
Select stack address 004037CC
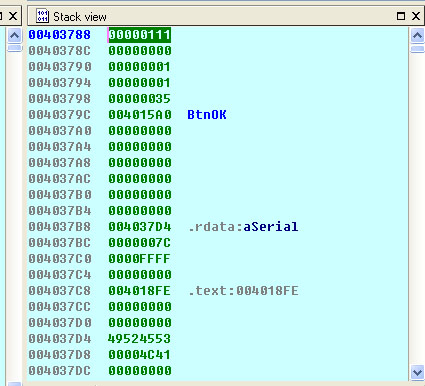59,307
